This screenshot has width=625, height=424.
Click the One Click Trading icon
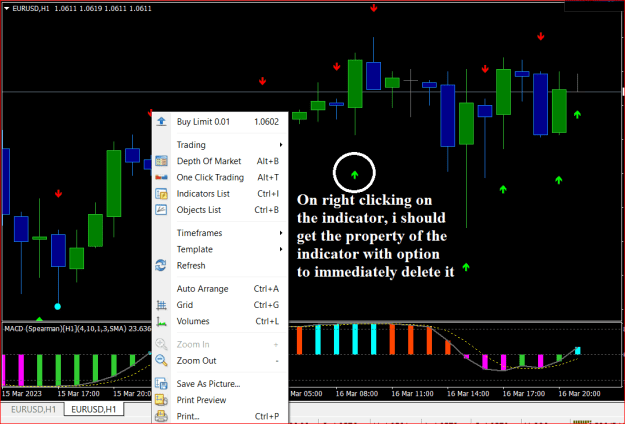[x=161, y=177]
